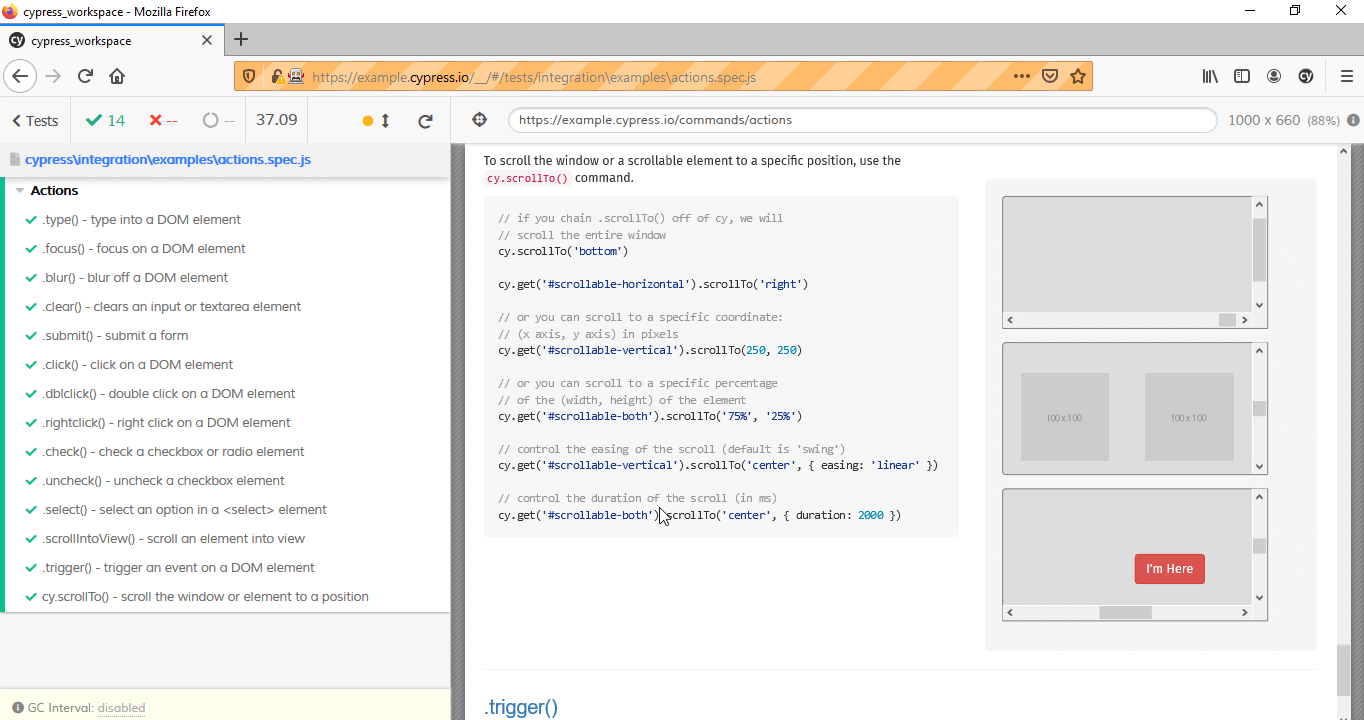This screenshot has width=1364, height=720.
Task: Open the Firefox account icon
Action: pos(1274,76)
